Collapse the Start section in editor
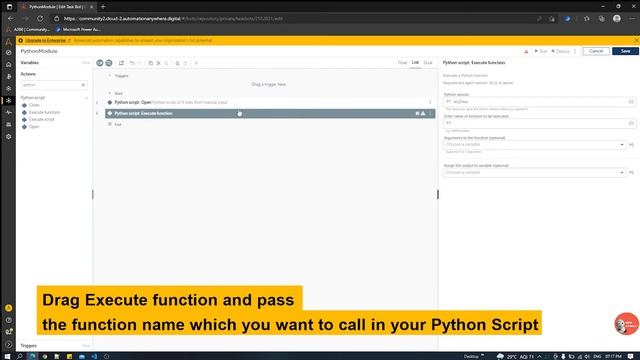The width and height of the screenshot is (640, 360). 110,93
